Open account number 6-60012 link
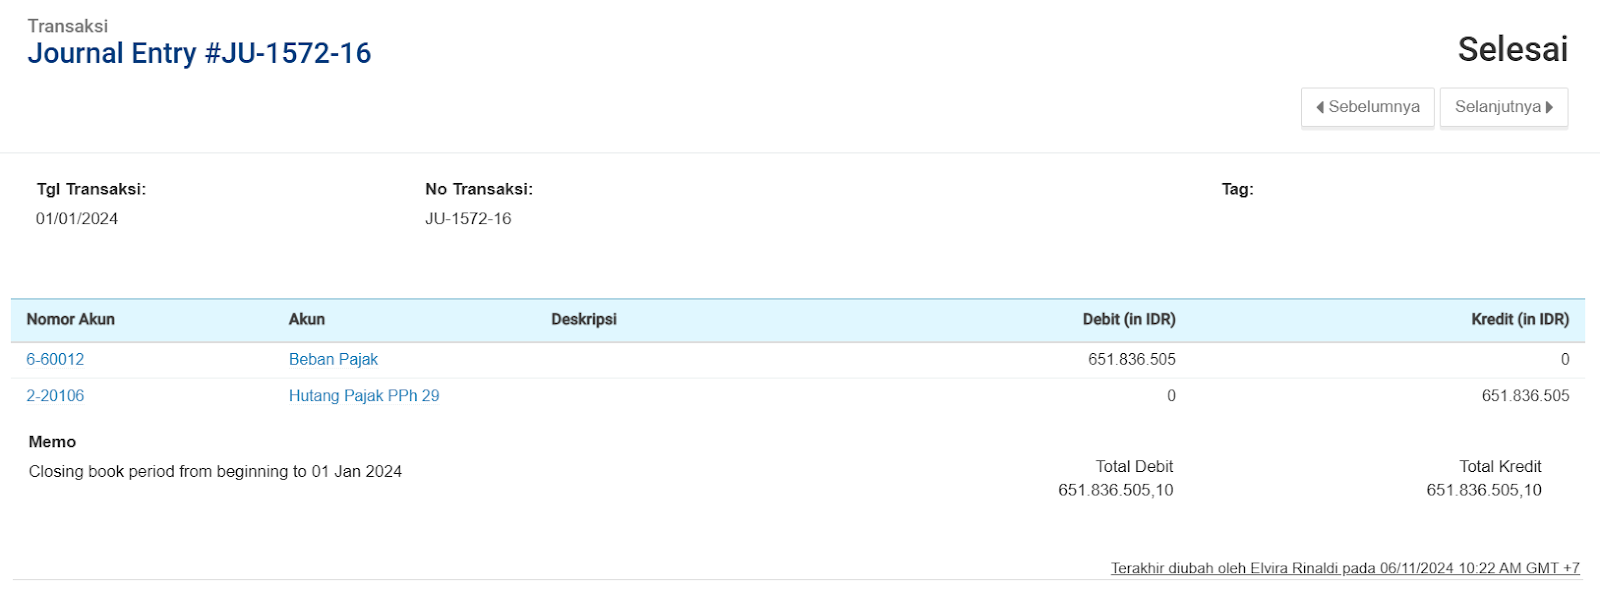This screenshot has width=1600, height=590. tap(55, 359)
